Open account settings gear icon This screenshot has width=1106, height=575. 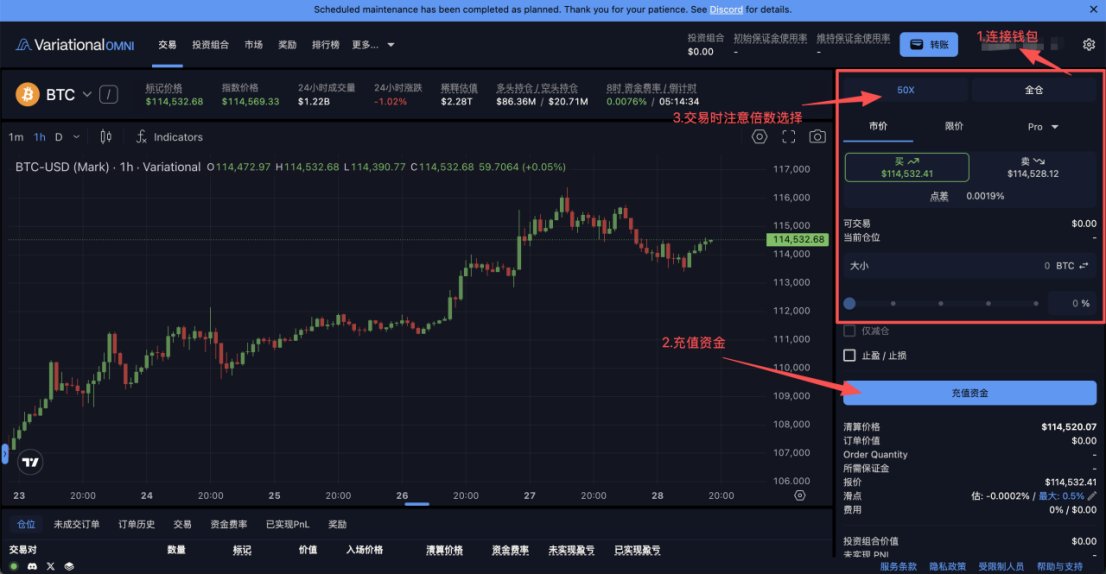[1089, 44]
